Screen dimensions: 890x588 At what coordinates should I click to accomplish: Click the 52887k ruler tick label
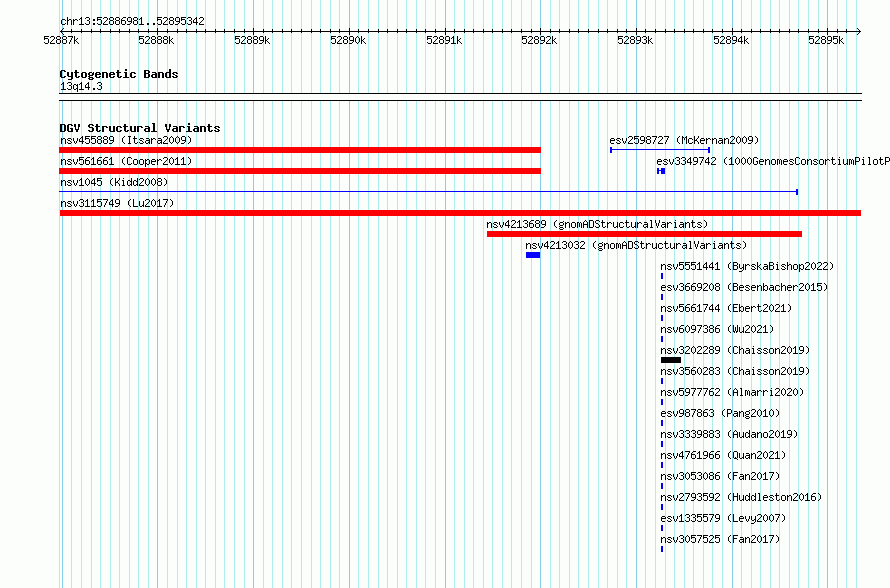point(61,40)
